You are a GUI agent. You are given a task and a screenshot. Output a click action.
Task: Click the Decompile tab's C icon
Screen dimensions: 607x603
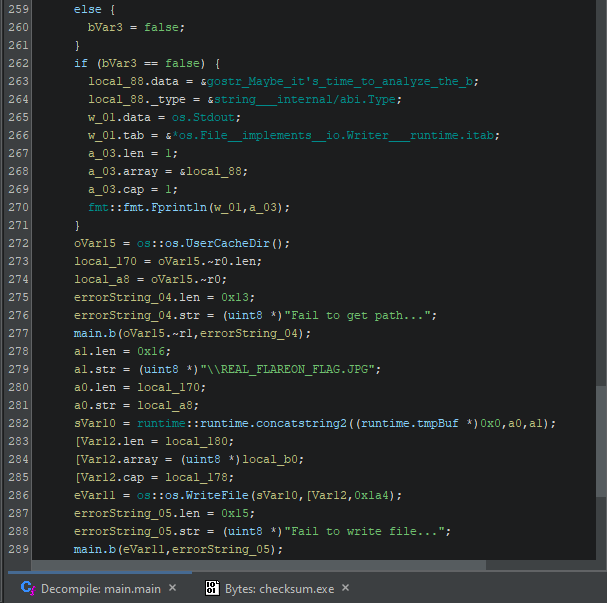tap(27, 588)
